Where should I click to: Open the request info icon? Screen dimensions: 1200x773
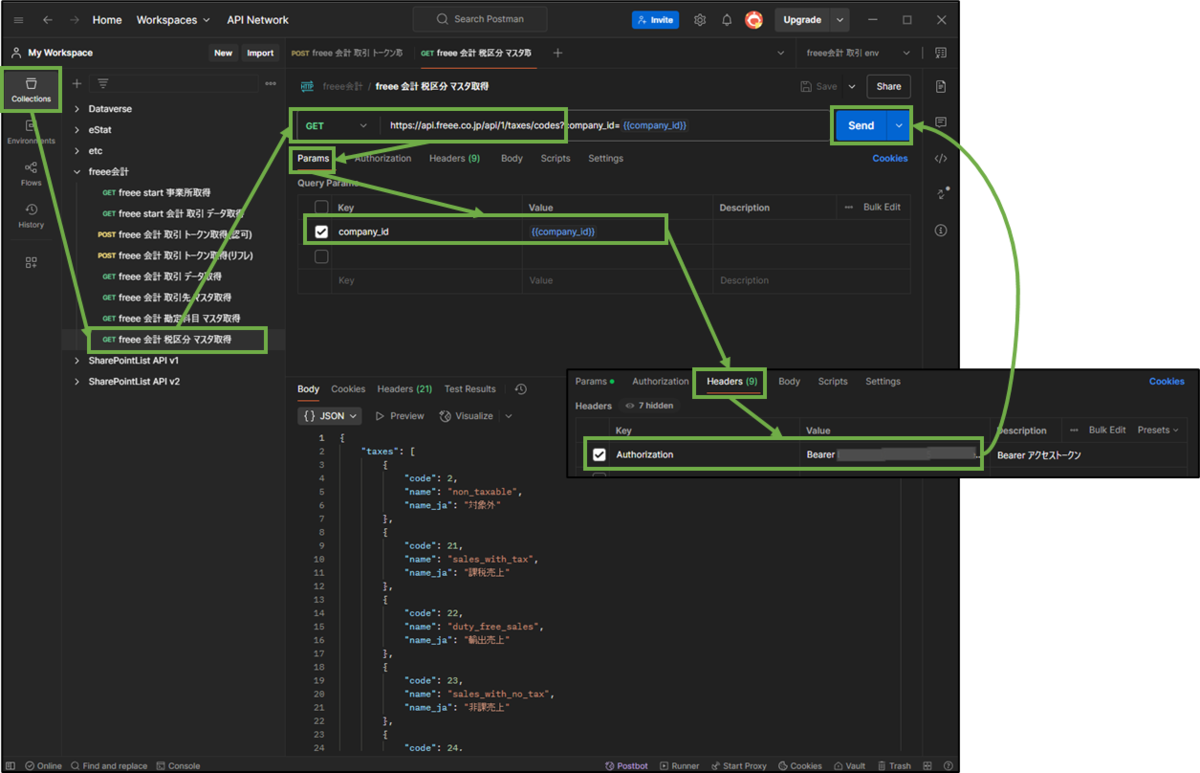[x=940, y=230]
